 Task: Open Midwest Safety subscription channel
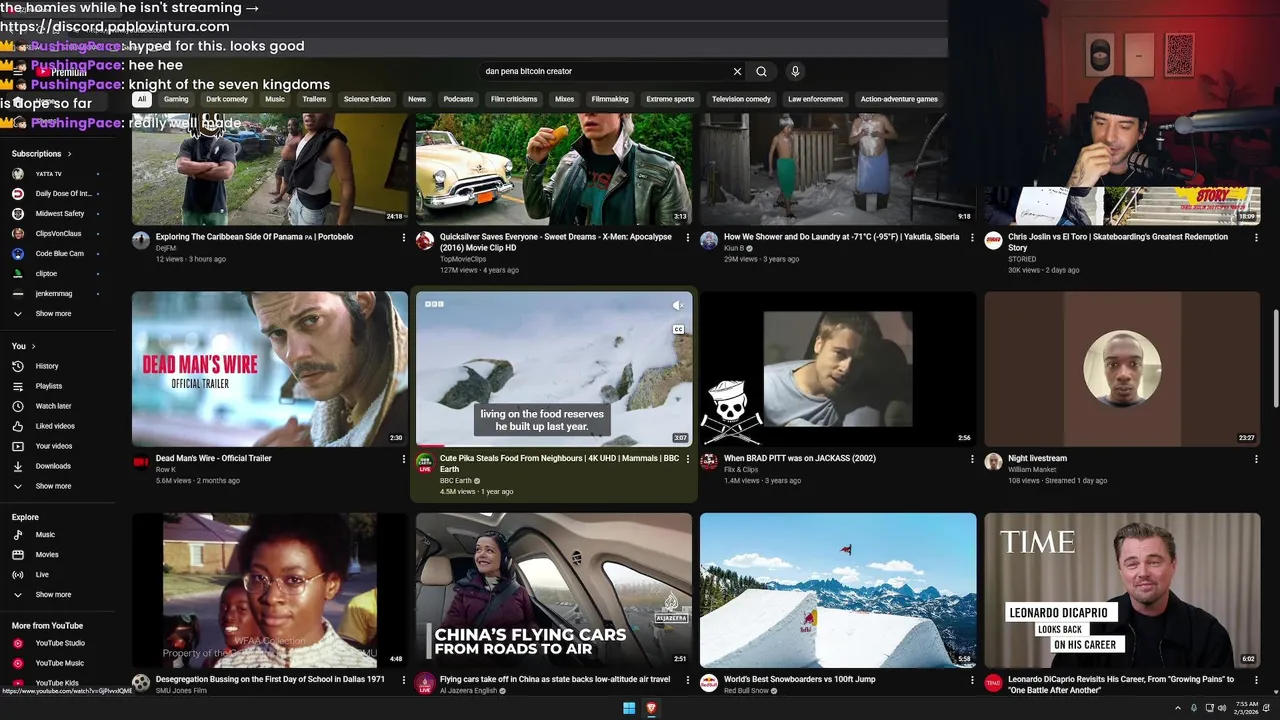pyautogui.click(x=60, y=214)
